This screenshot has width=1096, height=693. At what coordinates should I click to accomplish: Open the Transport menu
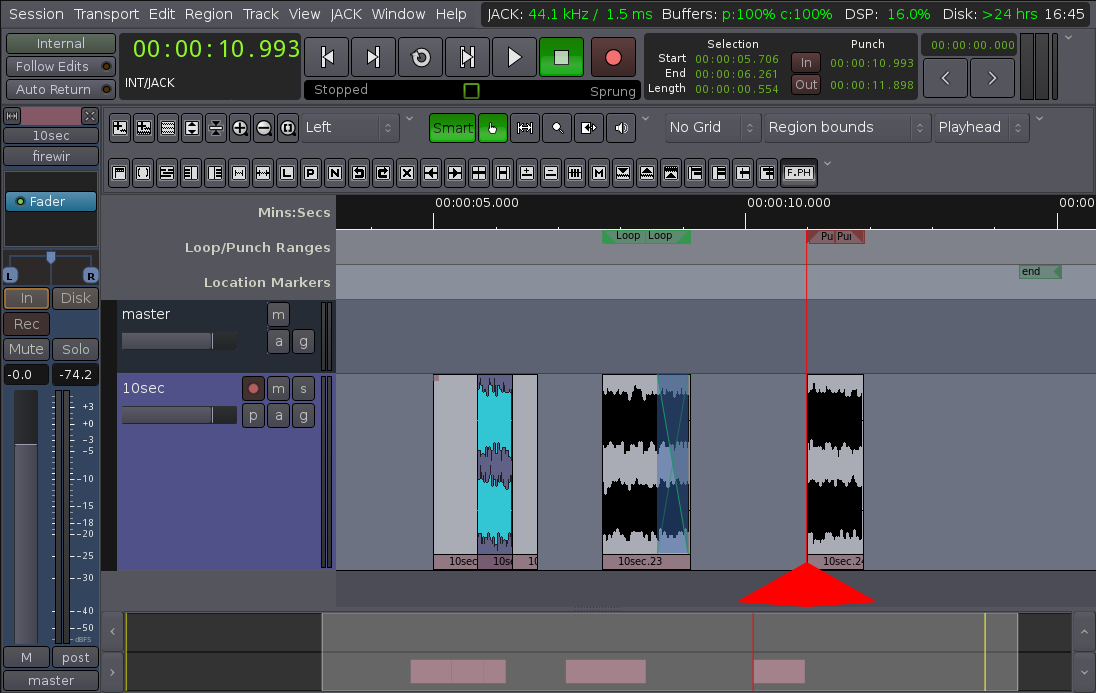click(106, 14)
